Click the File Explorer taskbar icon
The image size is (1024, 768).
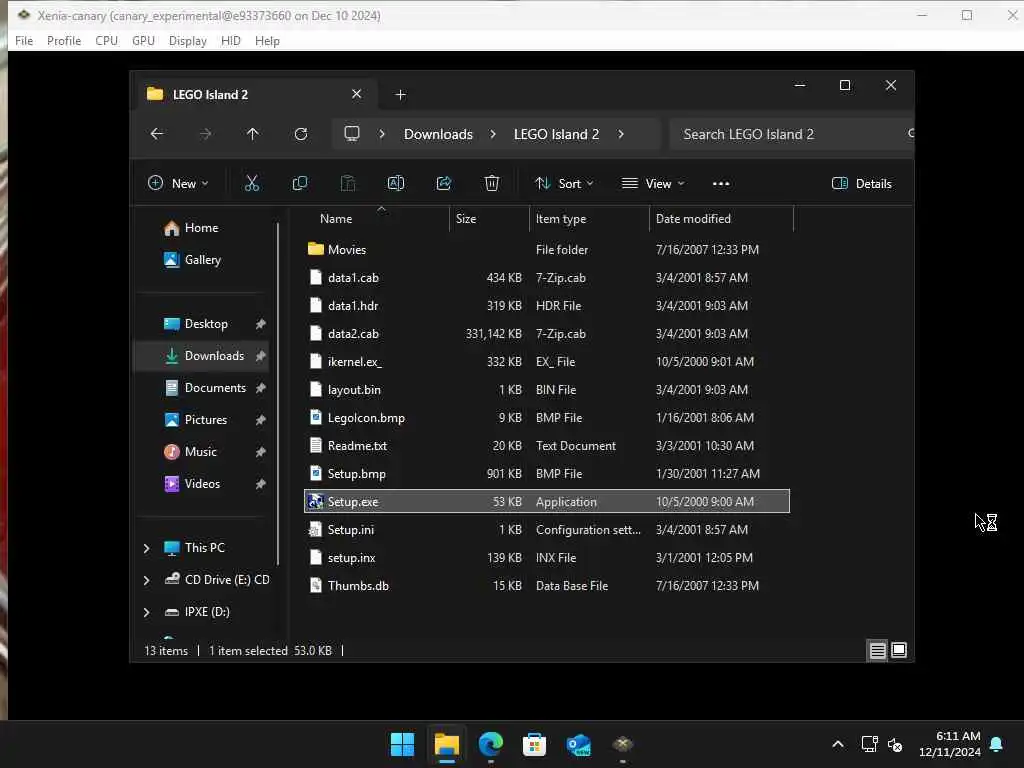(447, 744)
